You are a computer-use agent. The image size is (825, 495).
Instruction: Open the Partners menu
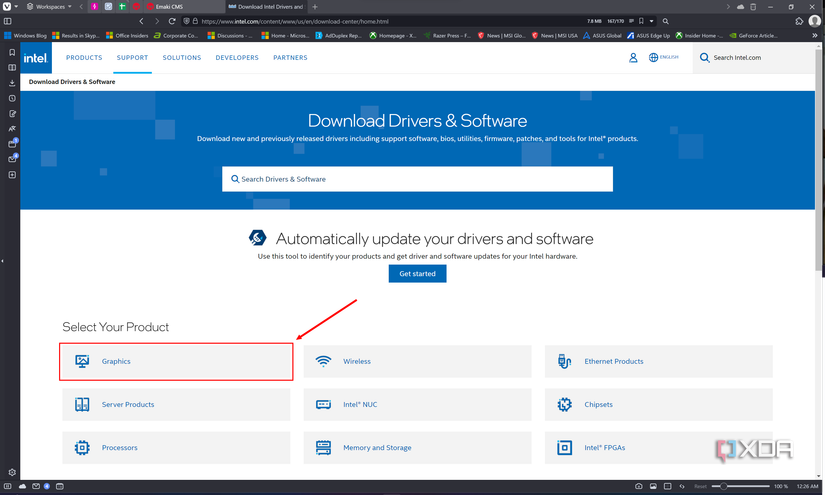pos(290,57)
